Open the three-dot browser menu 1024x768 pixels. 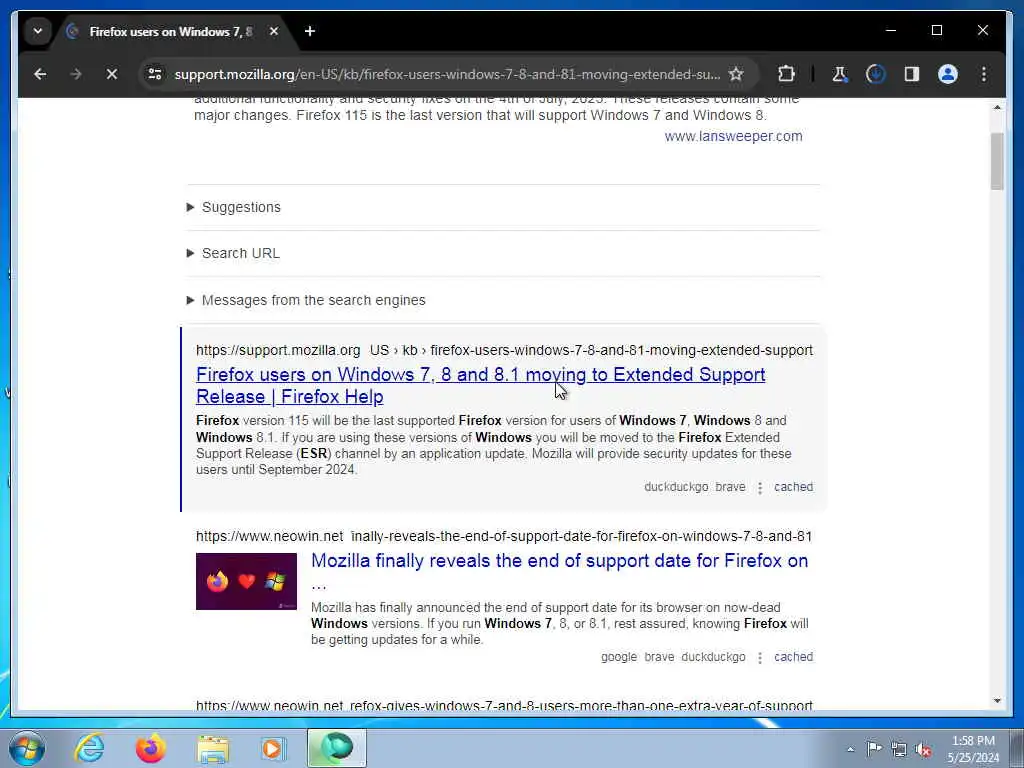pyautogui.click(x=984, y=74)
